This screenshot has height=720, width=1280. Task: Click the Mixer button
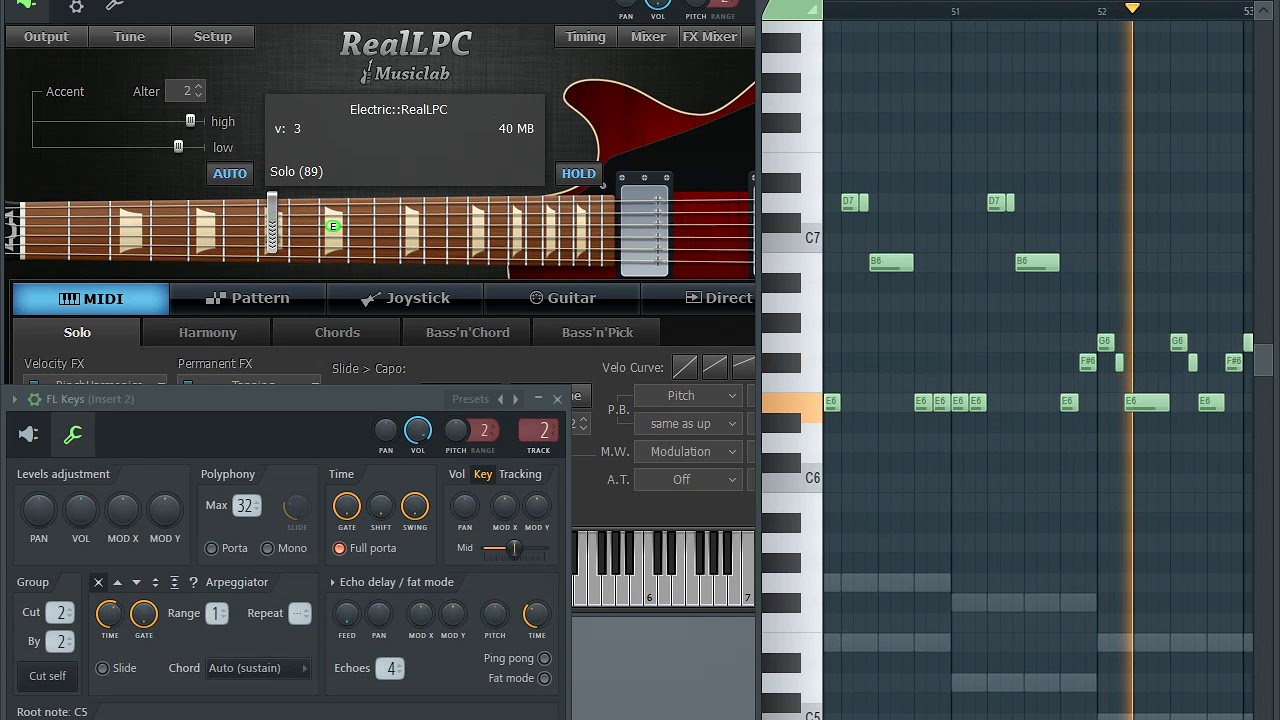coord(648,37)
